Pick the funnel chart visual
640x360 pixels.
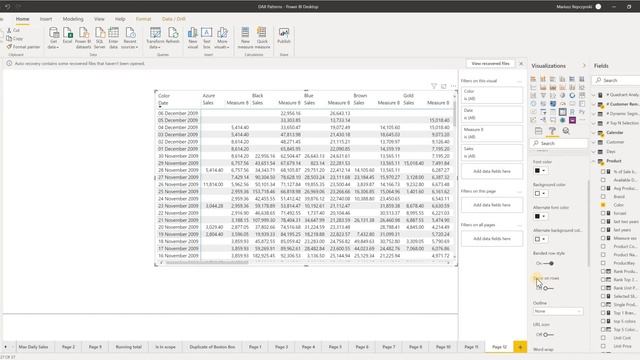[543, 96]
